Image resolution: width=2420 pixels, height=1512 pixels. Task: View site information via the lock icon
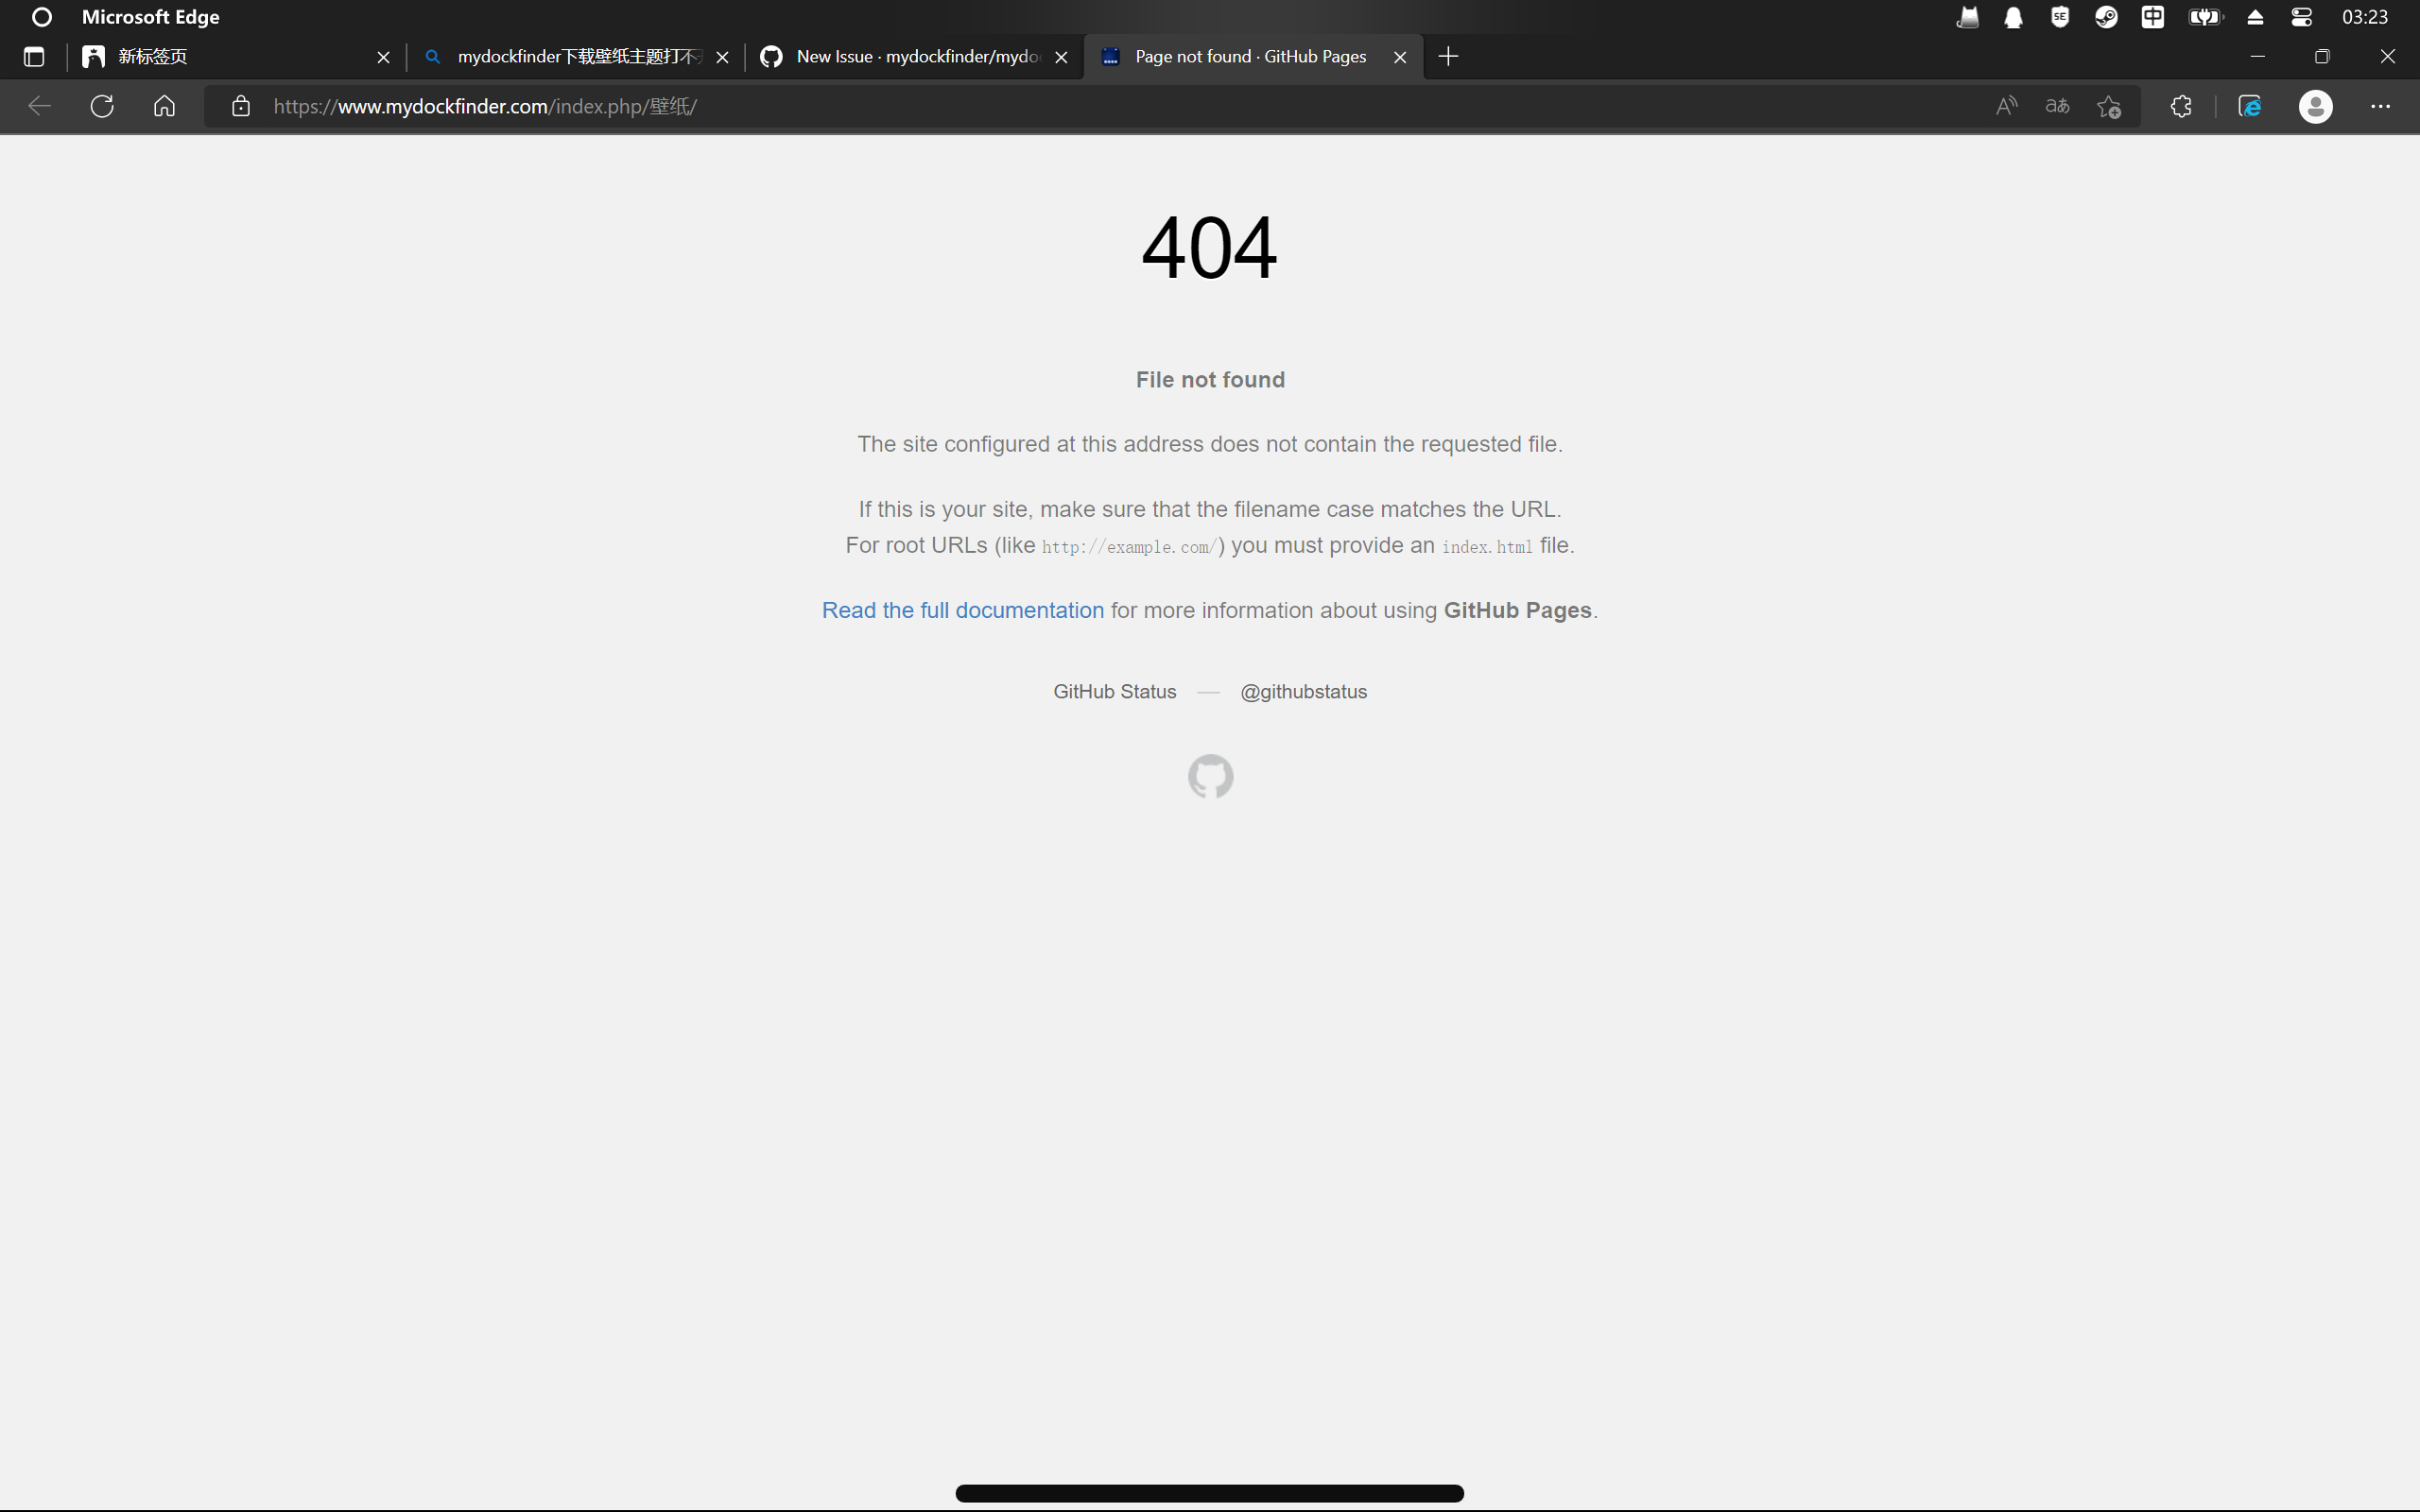(240, 106)
